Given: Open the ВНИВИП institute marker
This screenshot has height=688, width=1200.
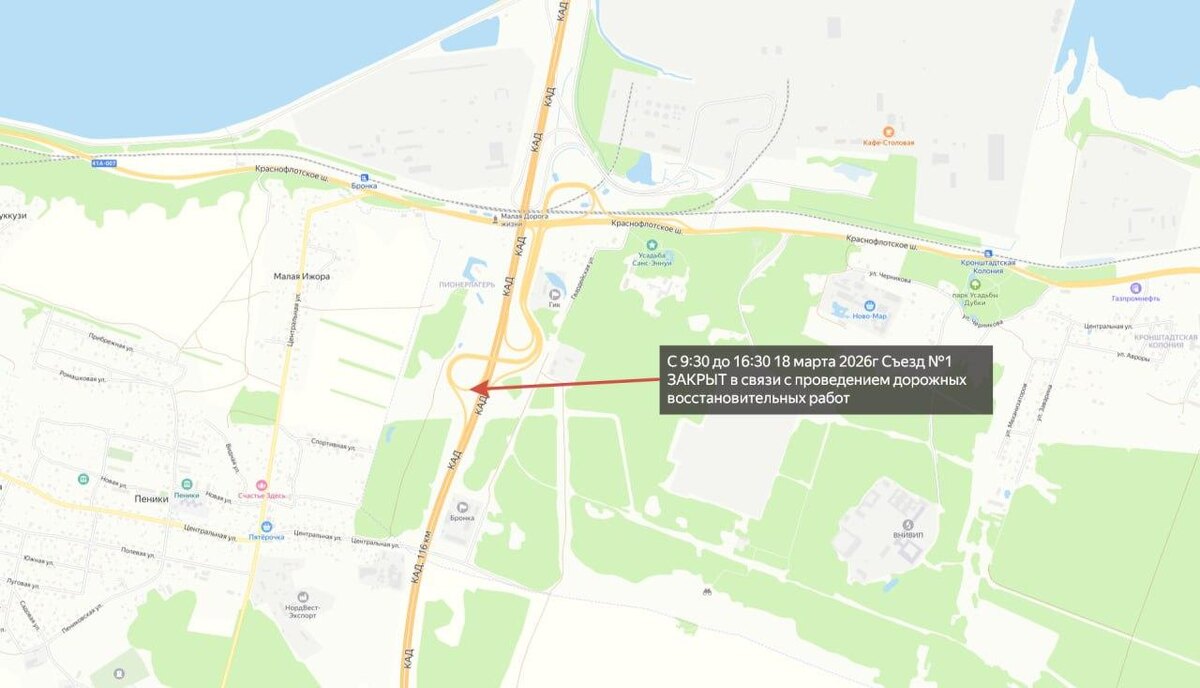Looking at the screenshot, I should [x=907, y=524].
